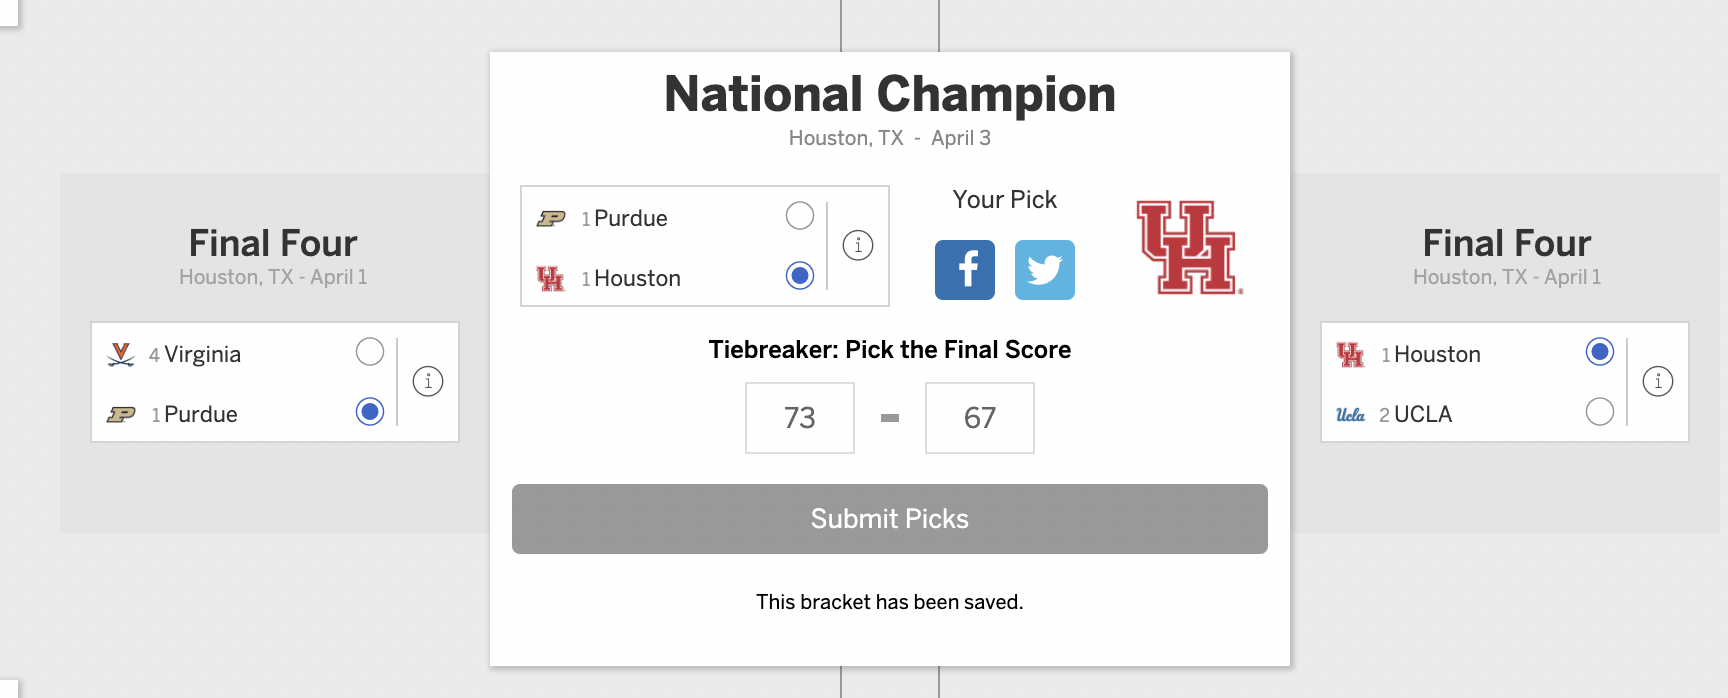Click Purdue logo in the championship matchup
The image size is (1728, 698).
pyautogui.click(x=551, y=218)
